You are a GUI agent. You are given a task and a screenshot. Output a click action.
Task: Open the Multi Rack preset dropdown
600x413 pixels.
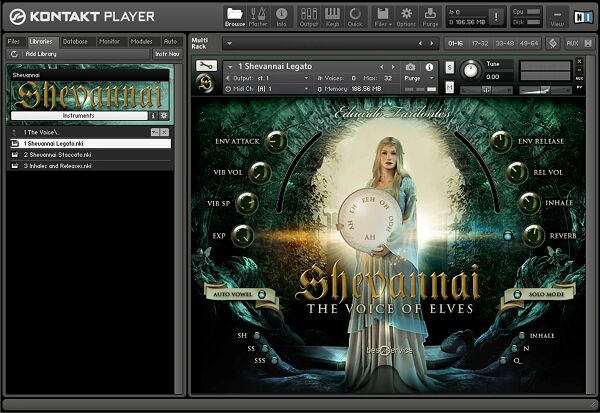[230, 43]
